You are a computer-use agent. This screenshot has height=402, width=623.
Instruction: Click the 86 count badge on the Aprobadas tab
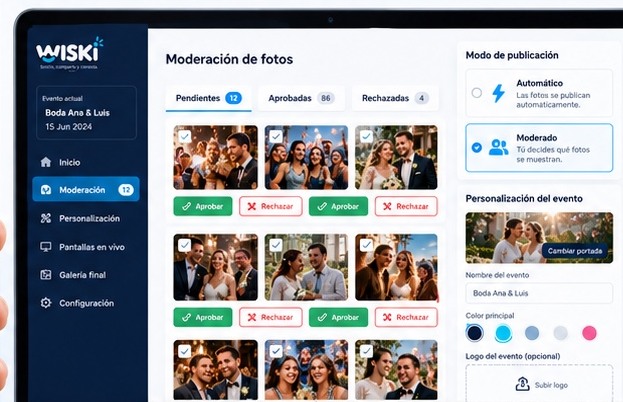coord(326,98)
